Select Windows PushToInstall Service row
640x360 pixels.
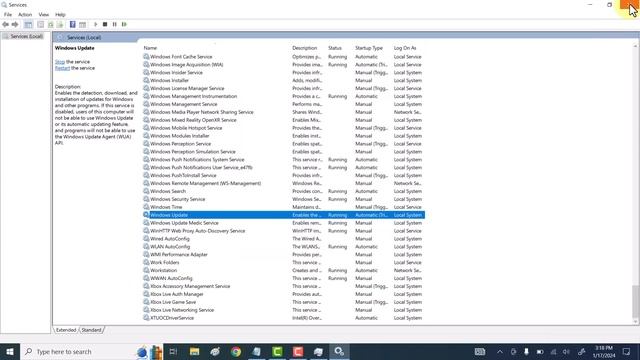284,175
